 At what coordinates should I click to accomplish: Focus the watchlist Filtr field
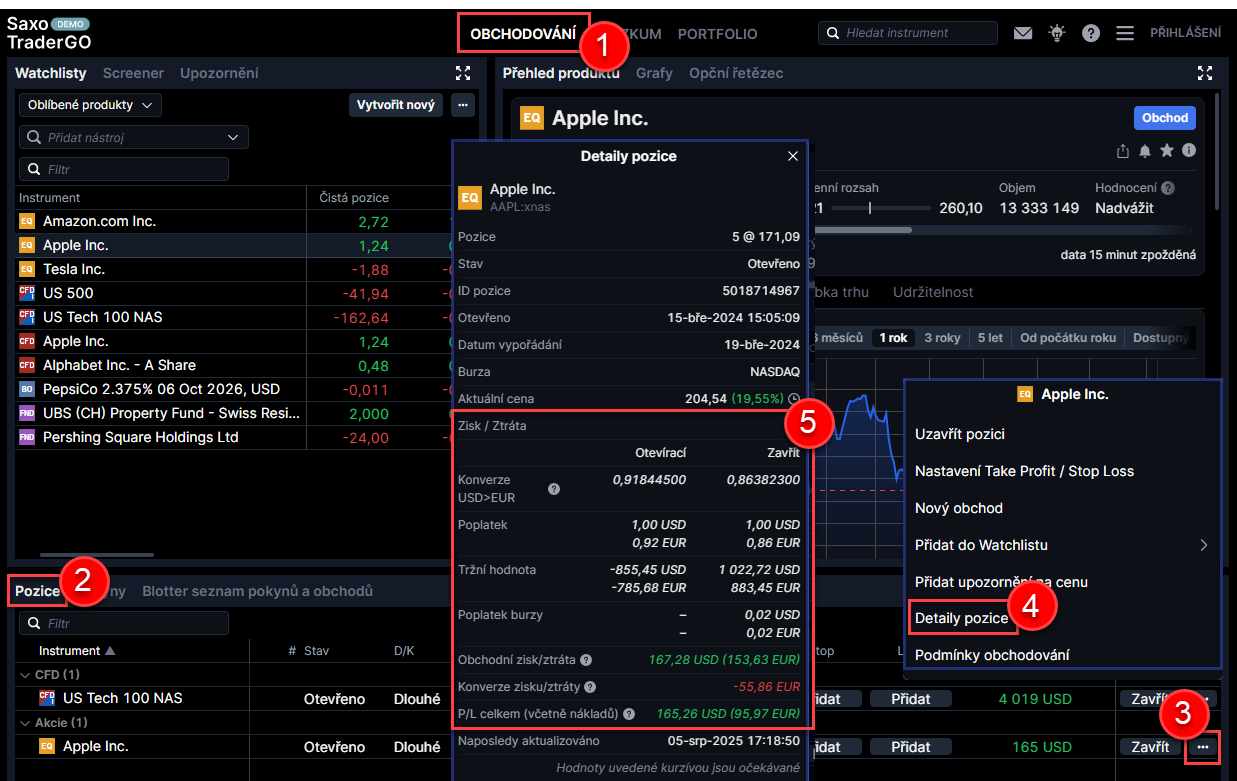pyautogui.click(x=124, y=169)
